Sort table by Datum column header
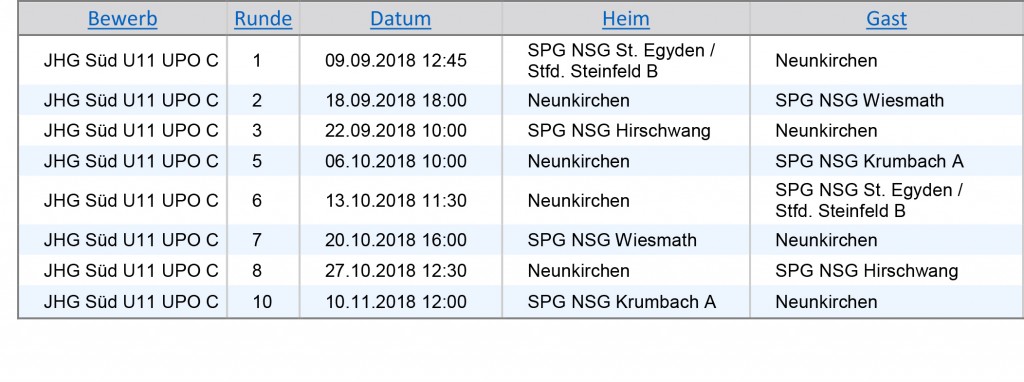1024x382 pixels. (400, 19)
